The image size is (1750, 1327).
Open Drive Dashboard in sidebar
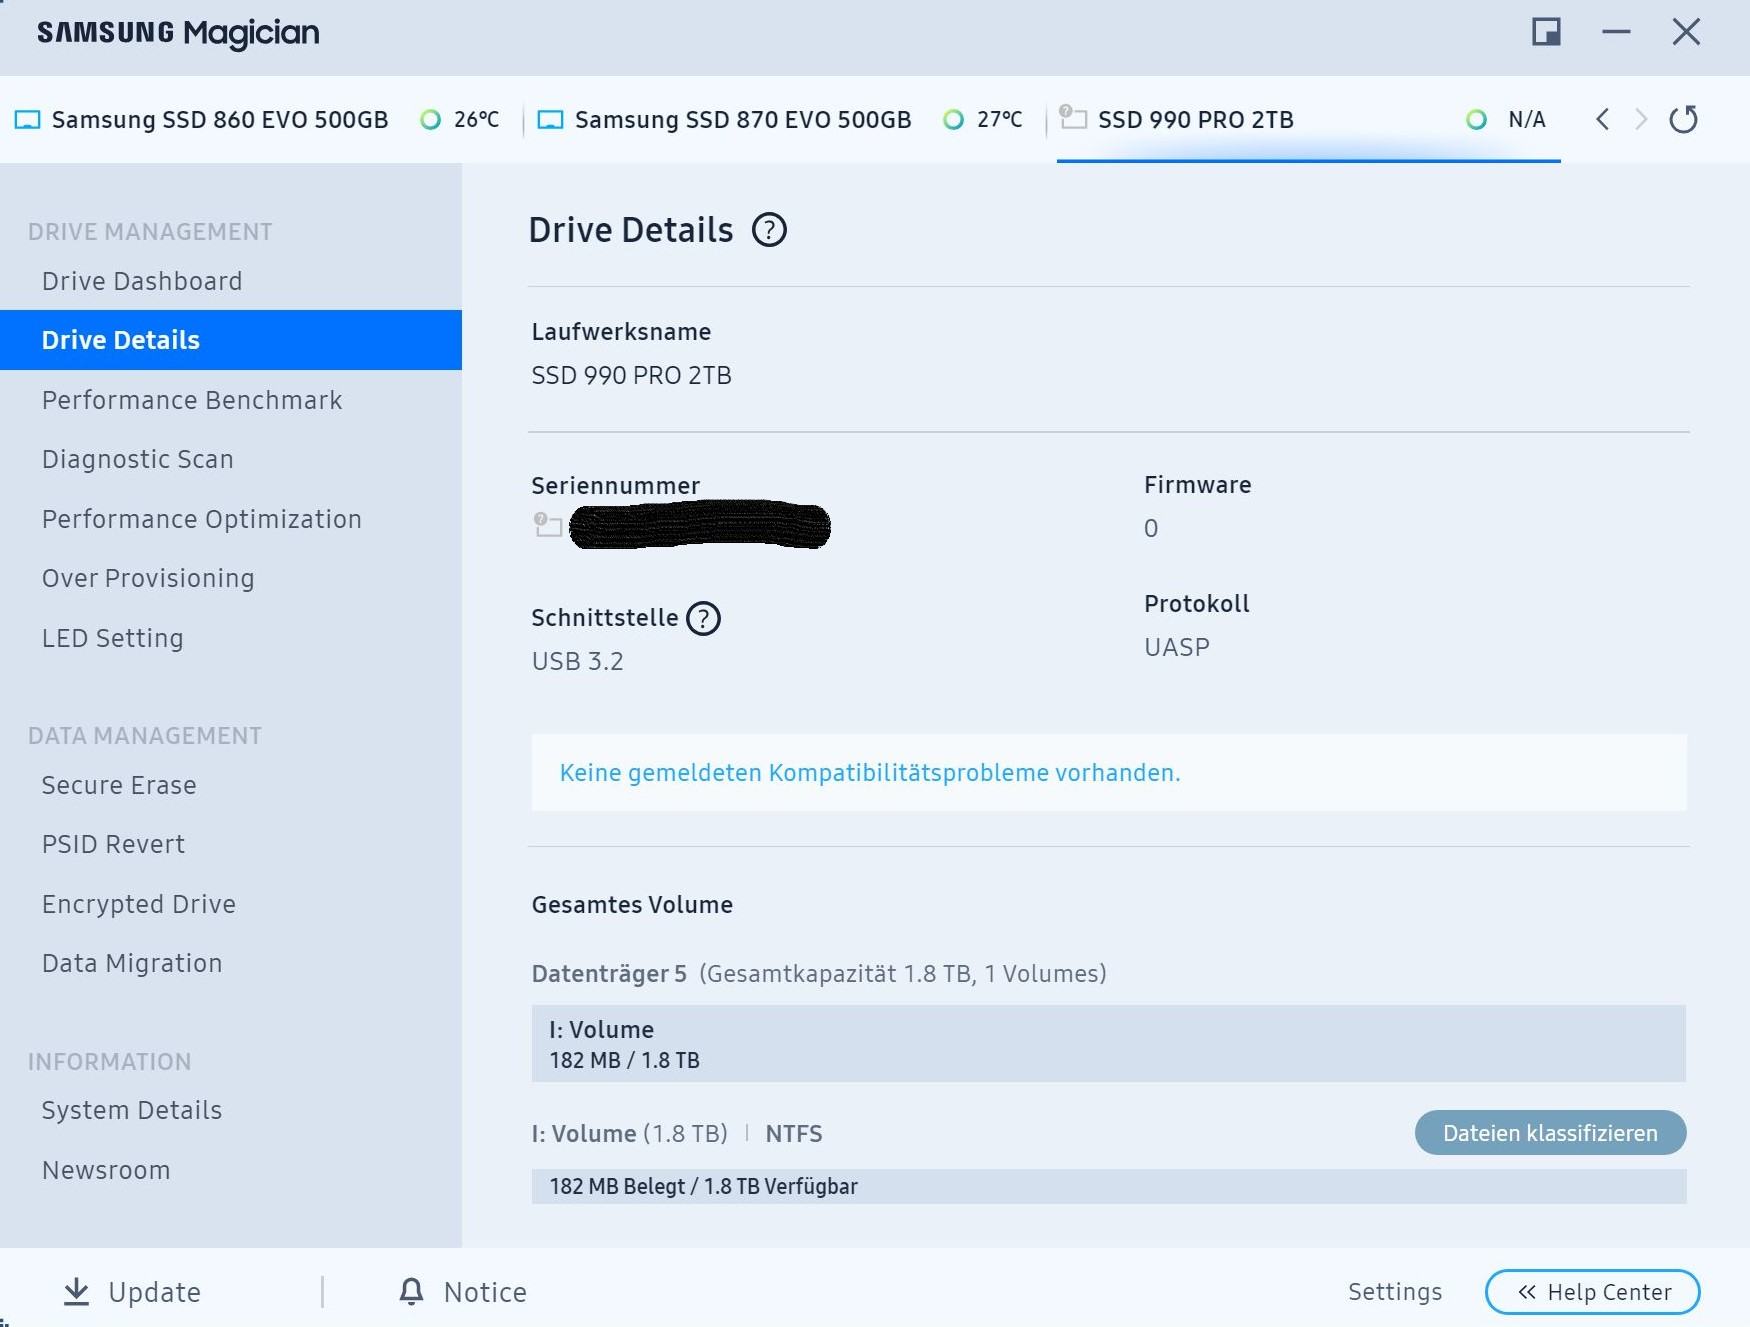[x=231, y=281]
